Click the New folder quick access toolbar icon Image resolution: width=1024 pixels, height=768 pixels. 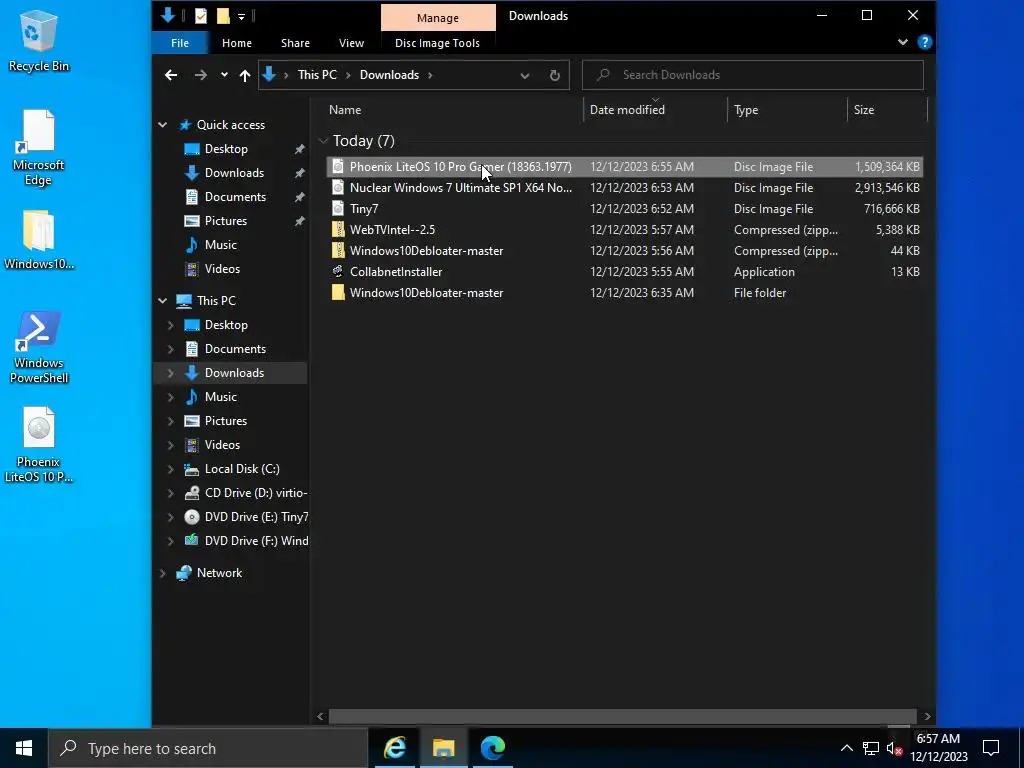tap(223, 16)
